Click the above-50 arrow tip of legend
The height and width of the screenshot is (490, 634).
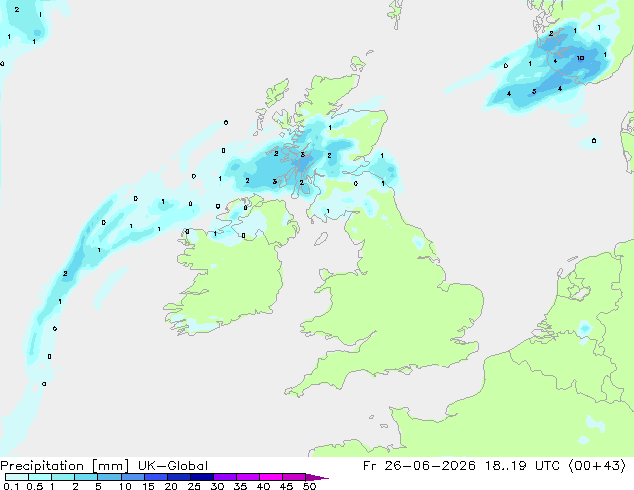point(317,477)
